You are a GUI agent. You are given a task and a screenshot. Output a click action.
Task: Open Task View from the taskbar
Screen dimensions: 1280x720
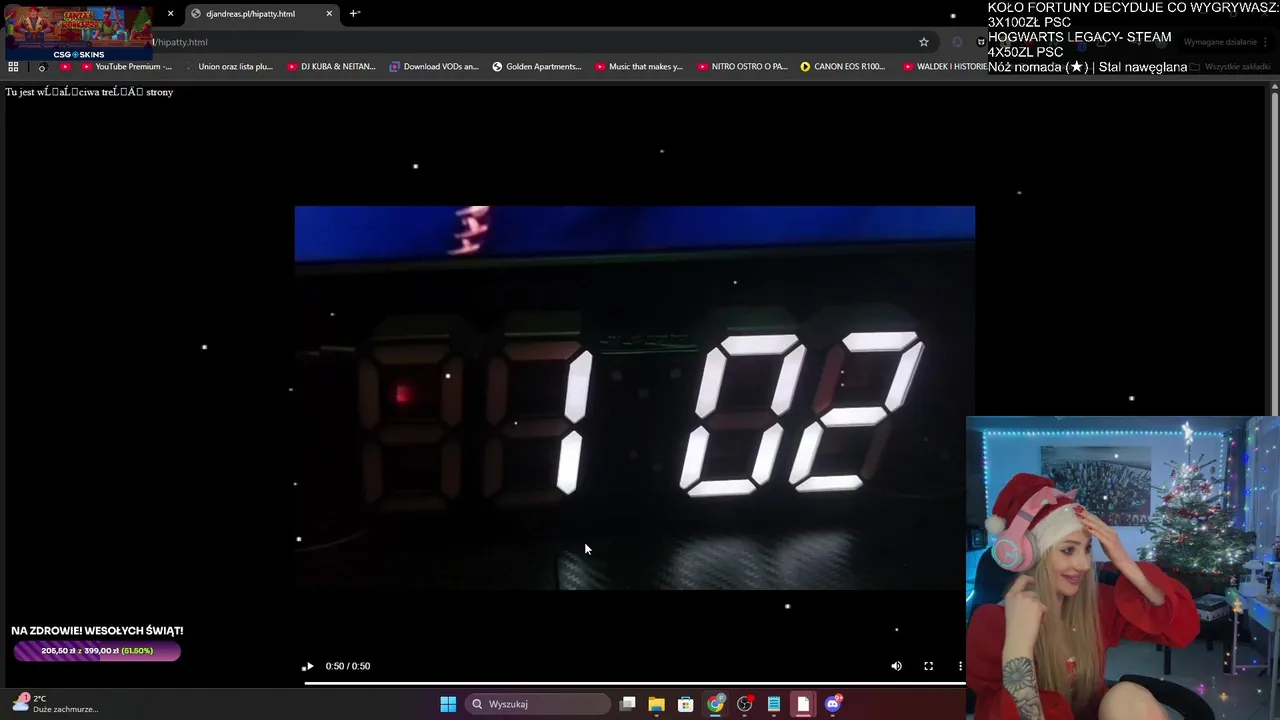(628, 704)
